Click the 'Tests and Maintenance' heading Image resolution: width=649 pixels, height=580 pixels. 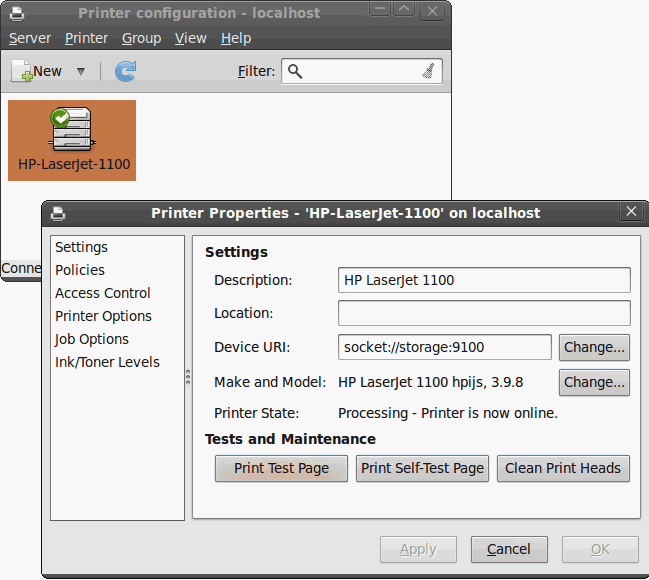coord(290,439)
